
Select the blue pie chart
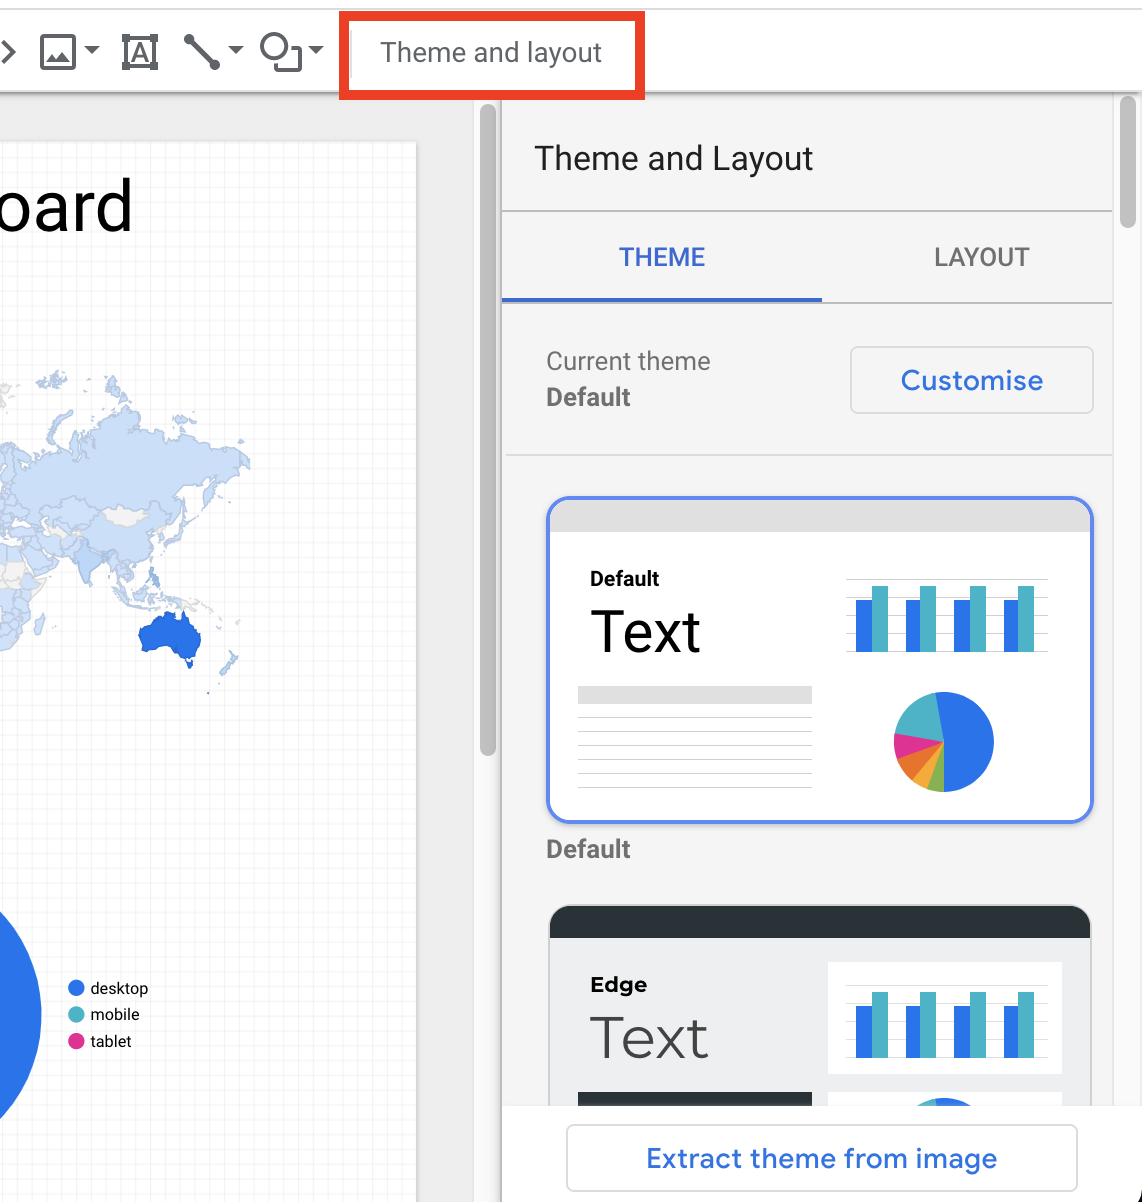[18, 1015]
